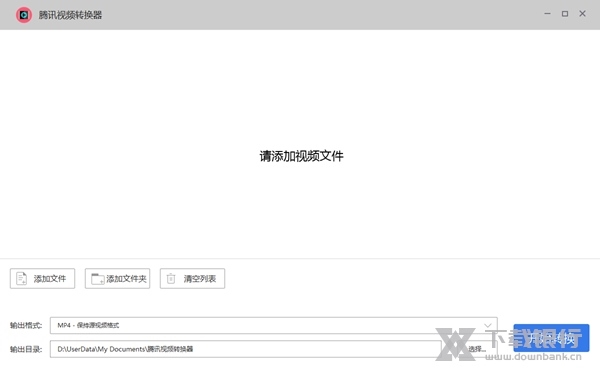
Task: Click the 腾讯视频转换器 app logo icon
Action: tap(24, 15)
